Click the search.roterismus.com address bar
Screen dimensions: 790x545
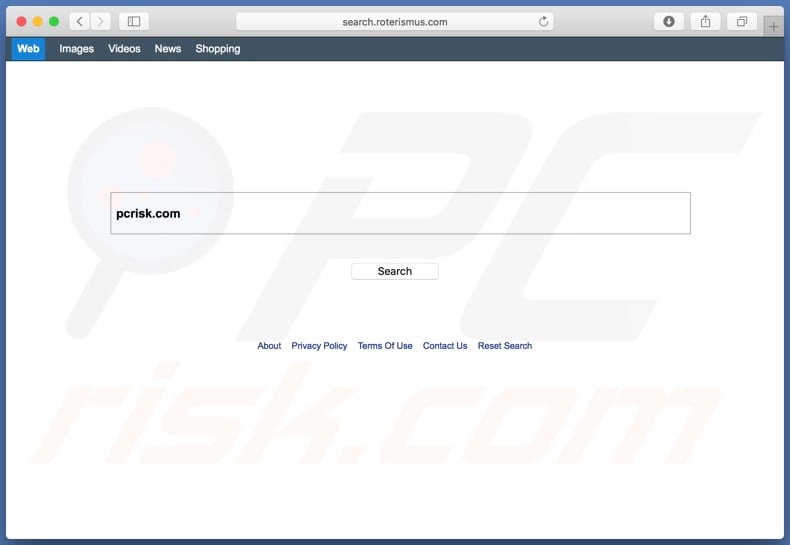[394, 22]
